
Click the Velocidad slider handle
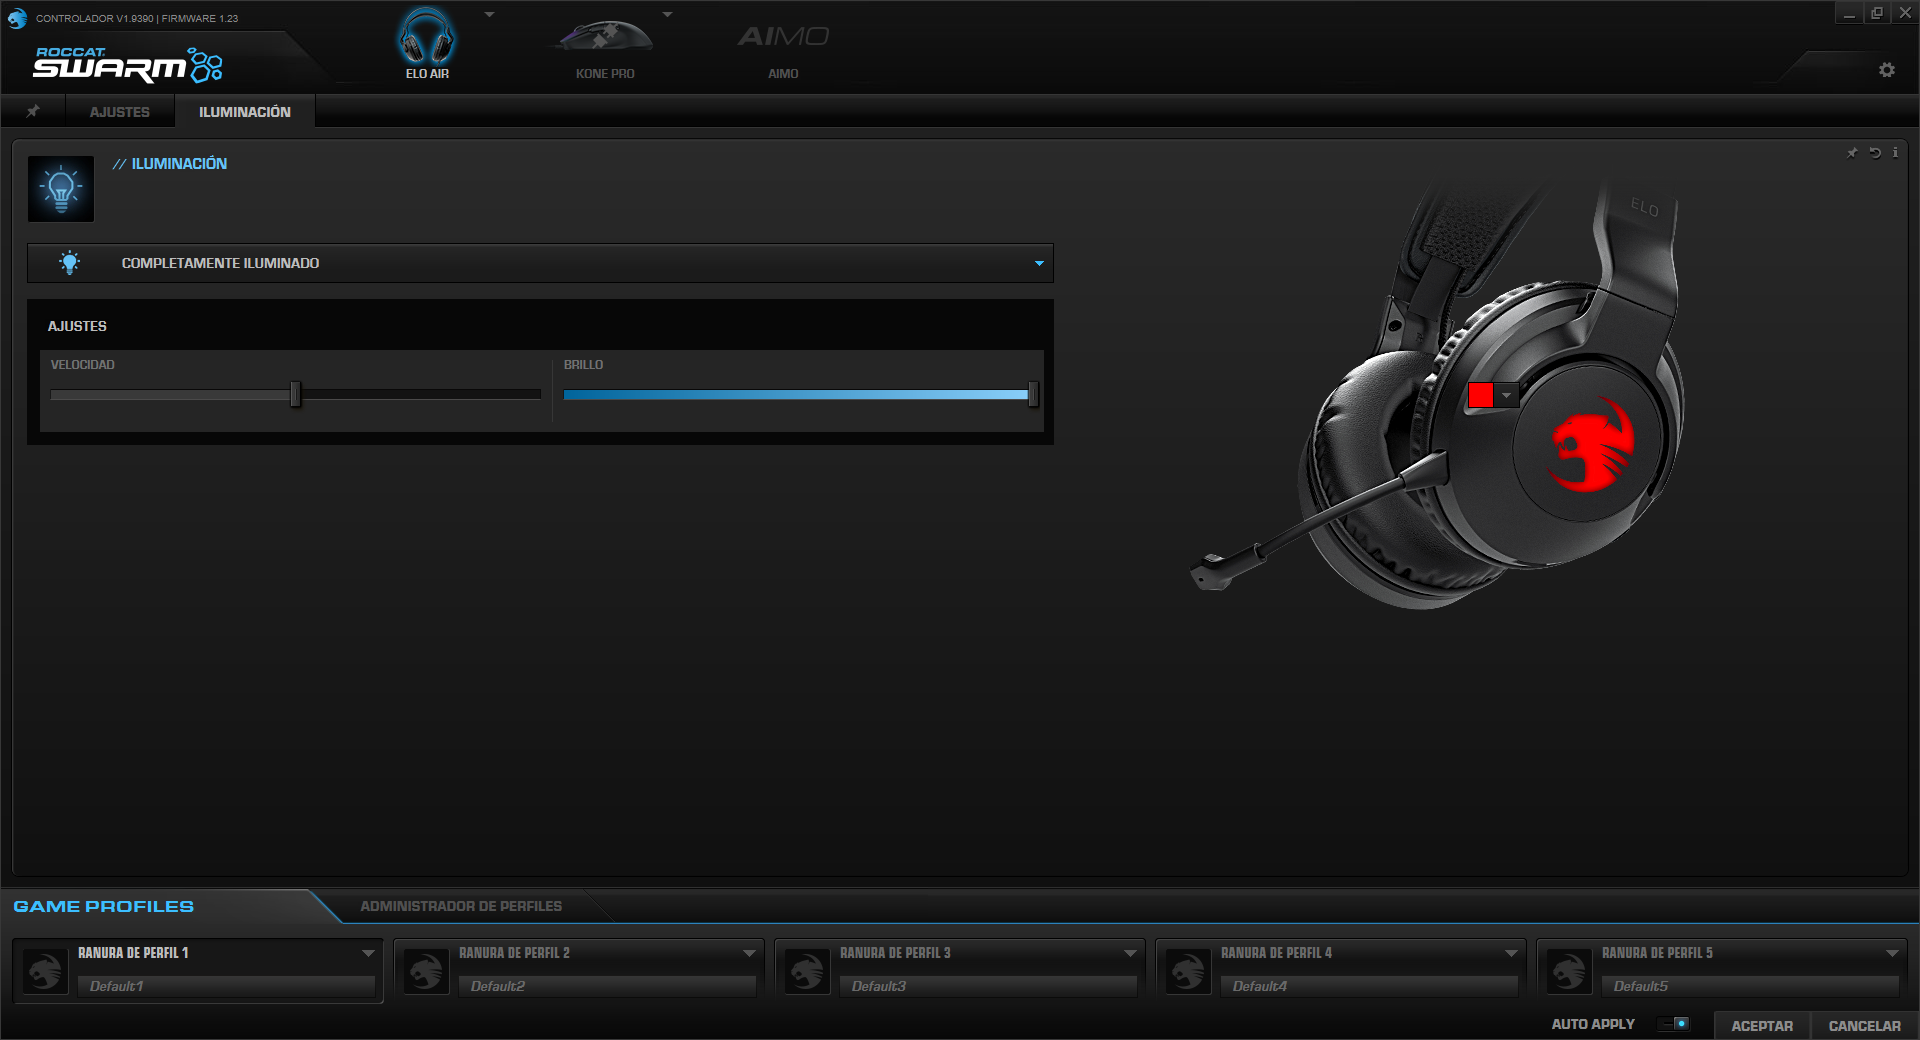[x=295, y=394]
